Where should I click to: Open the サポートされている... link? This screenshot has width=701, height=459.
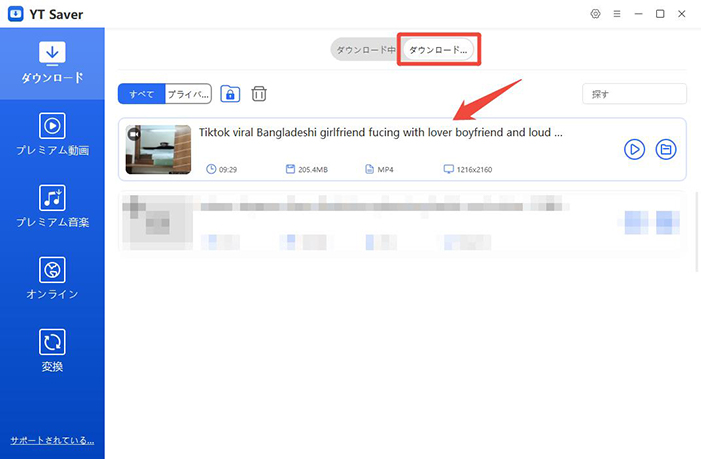pyautogui.click(x=52, y=440)
